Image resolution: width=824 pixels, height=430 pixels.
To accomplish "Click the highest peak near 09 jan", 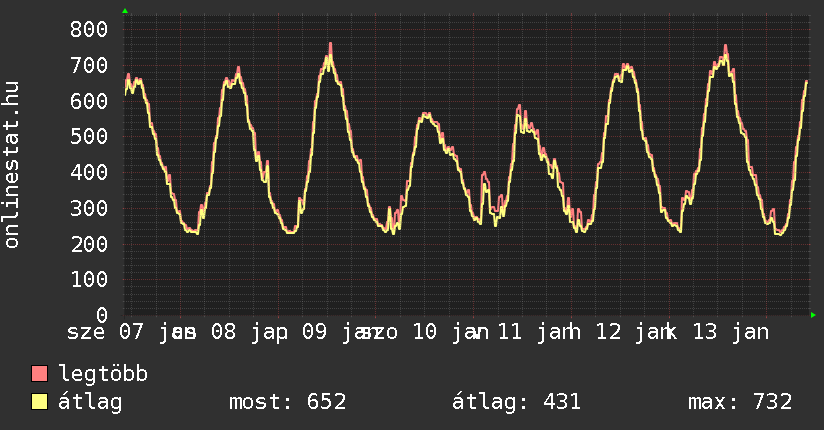I will (x=329, y=46).
